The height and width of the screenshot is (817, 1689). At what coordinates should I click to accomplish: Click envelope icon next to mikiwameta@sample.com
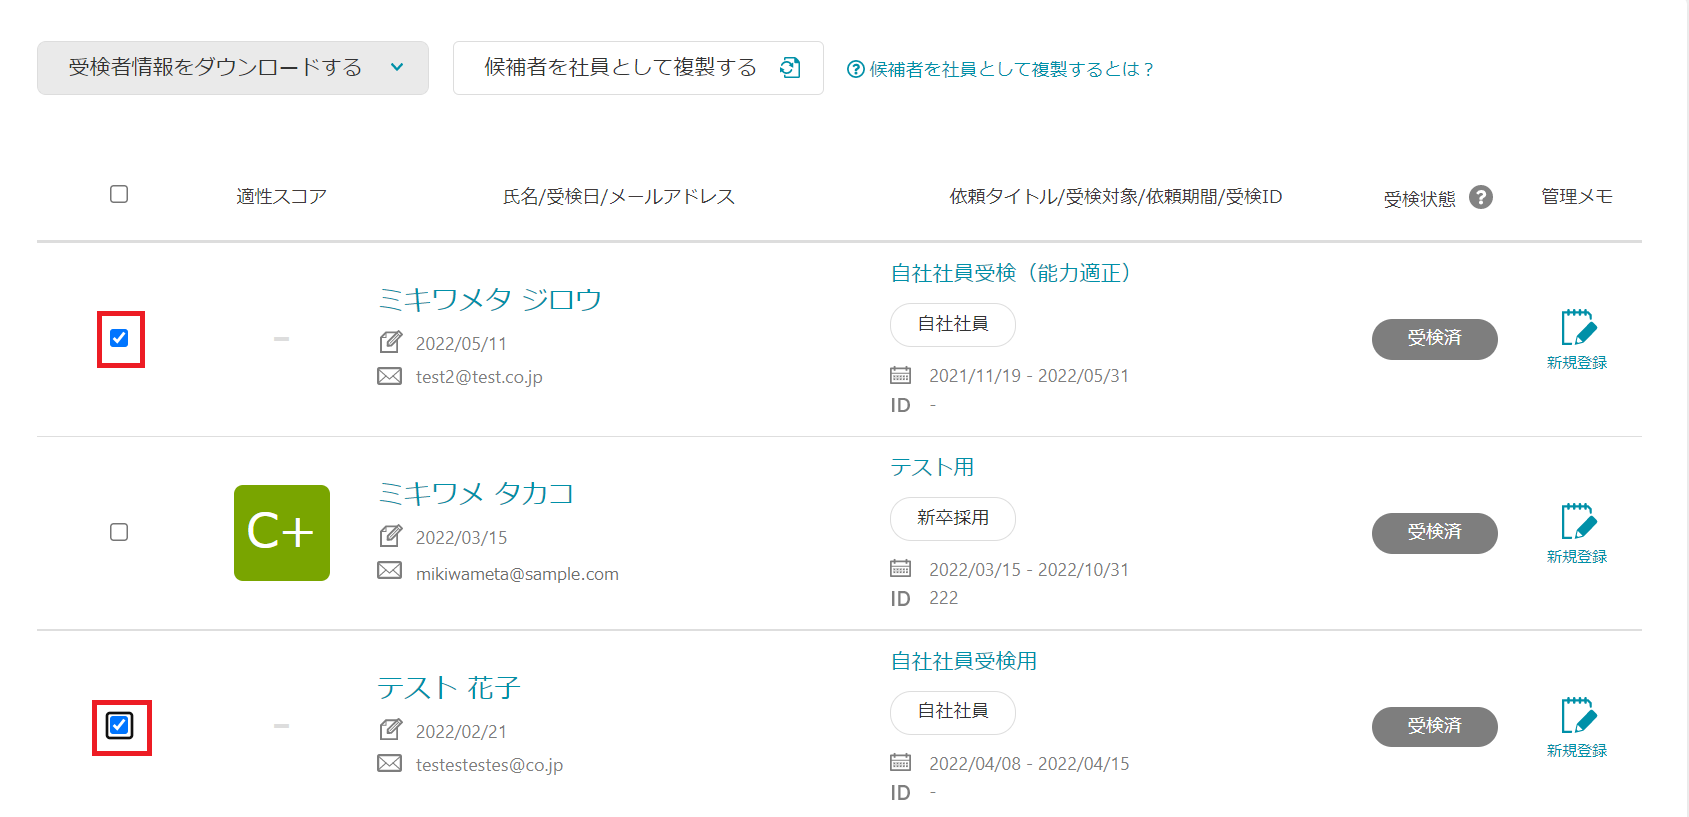pos(389,571)
